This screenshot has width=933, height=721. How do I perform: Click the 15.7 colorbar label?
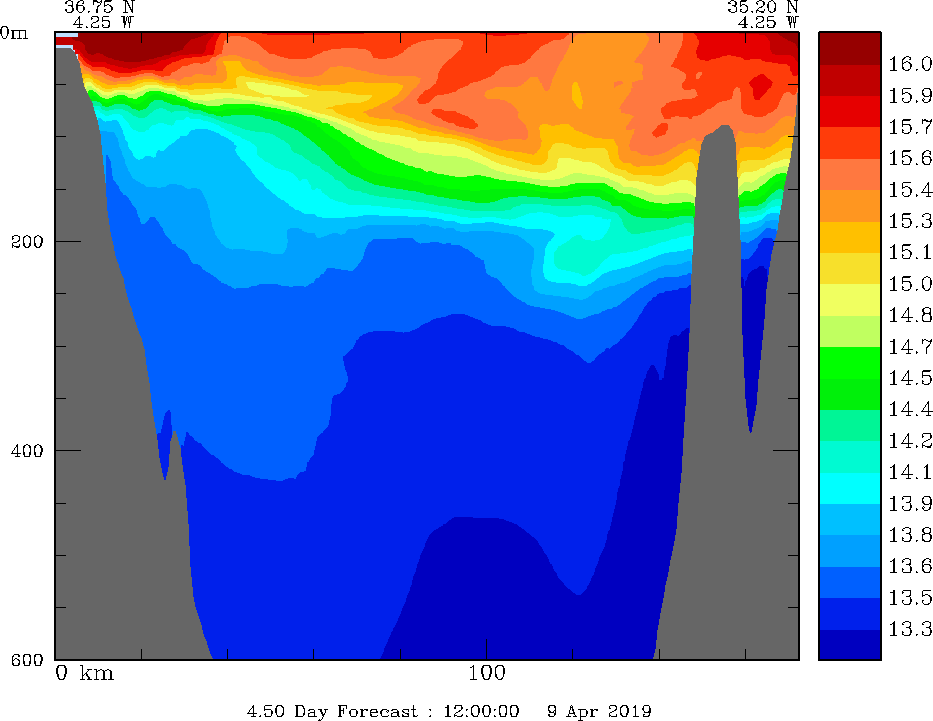coord(910,127)
